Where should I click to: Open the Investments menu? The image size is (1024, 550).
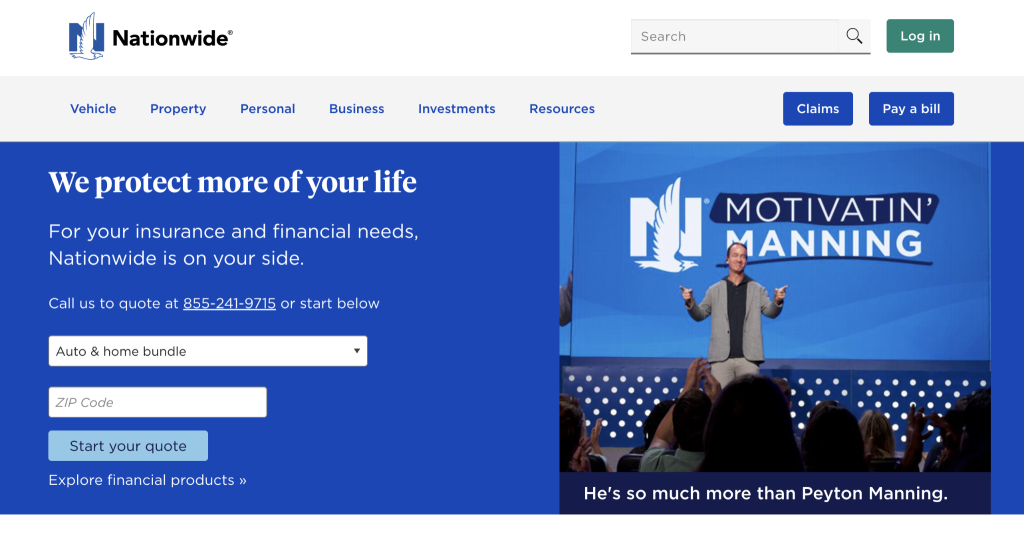456,109
